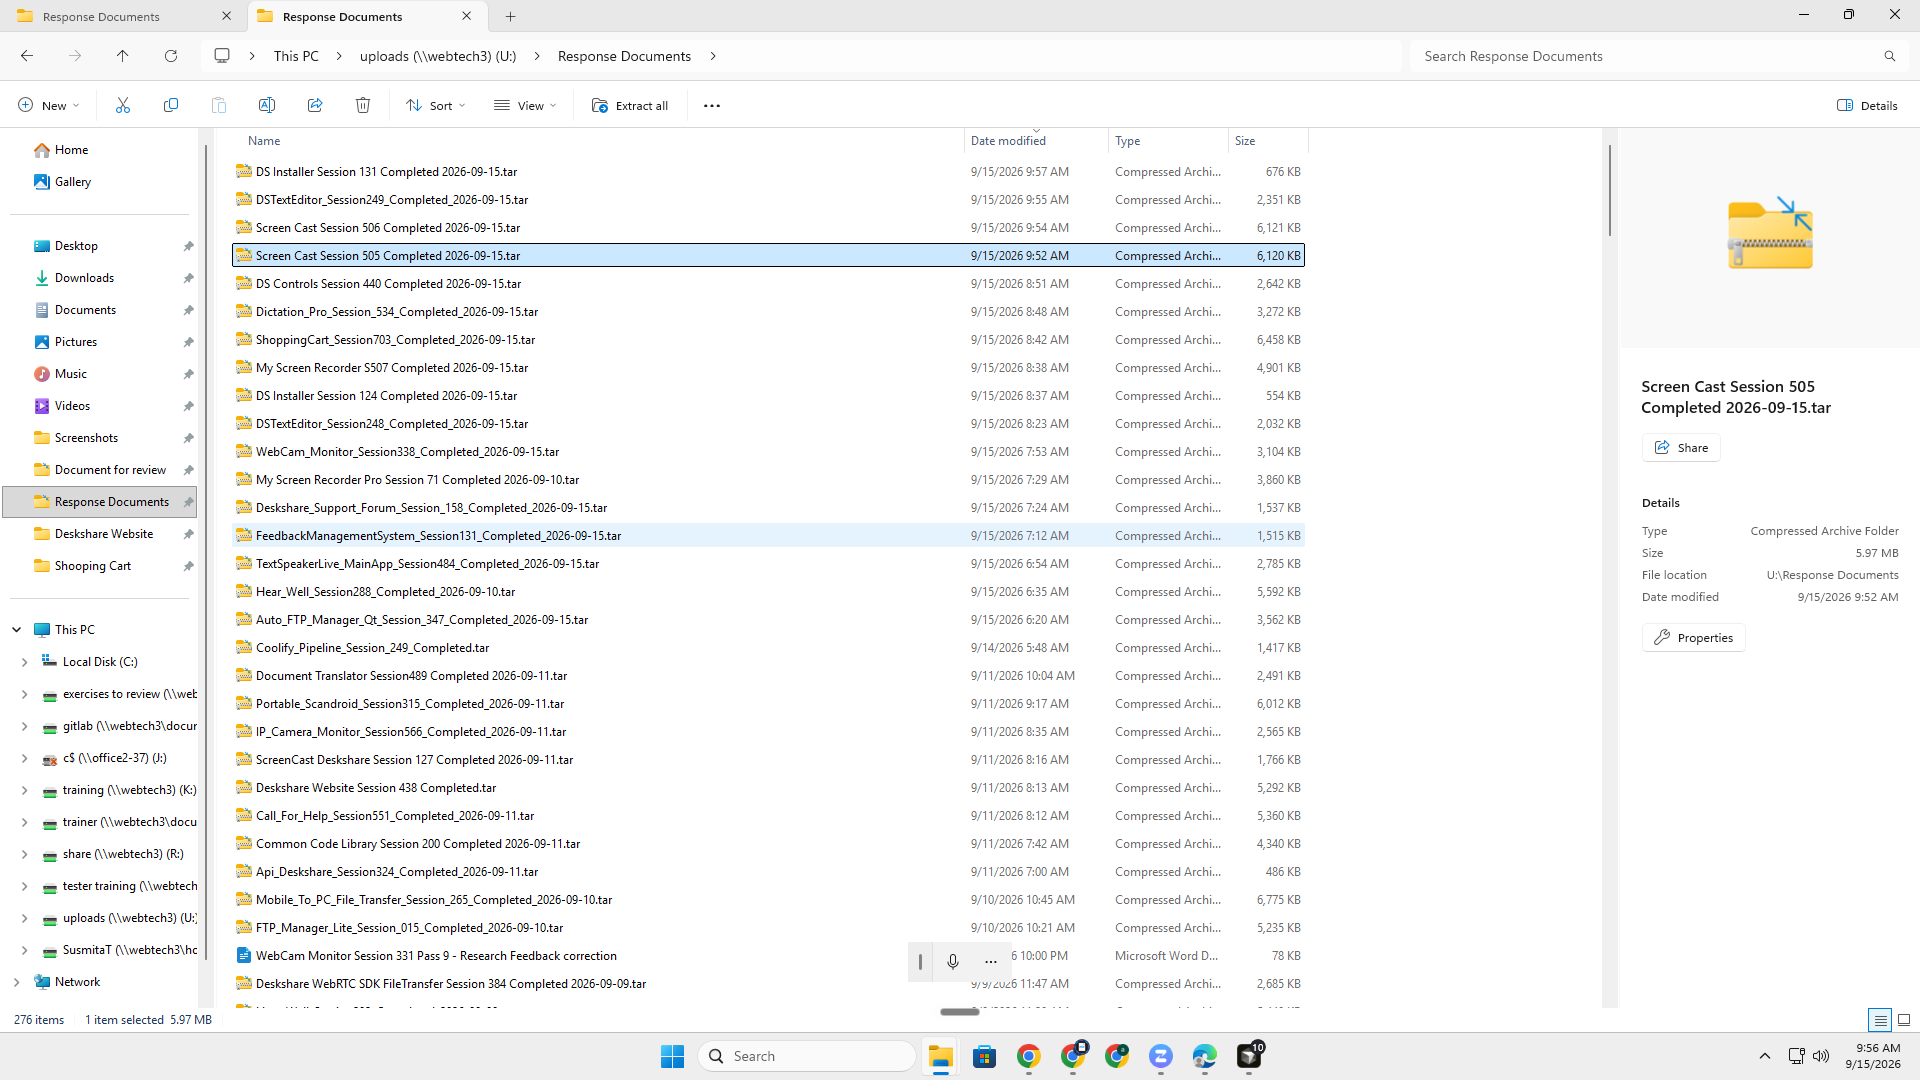
Task: Select WebCam Monitor Session 331 Word document
Action: pos(768,956)
